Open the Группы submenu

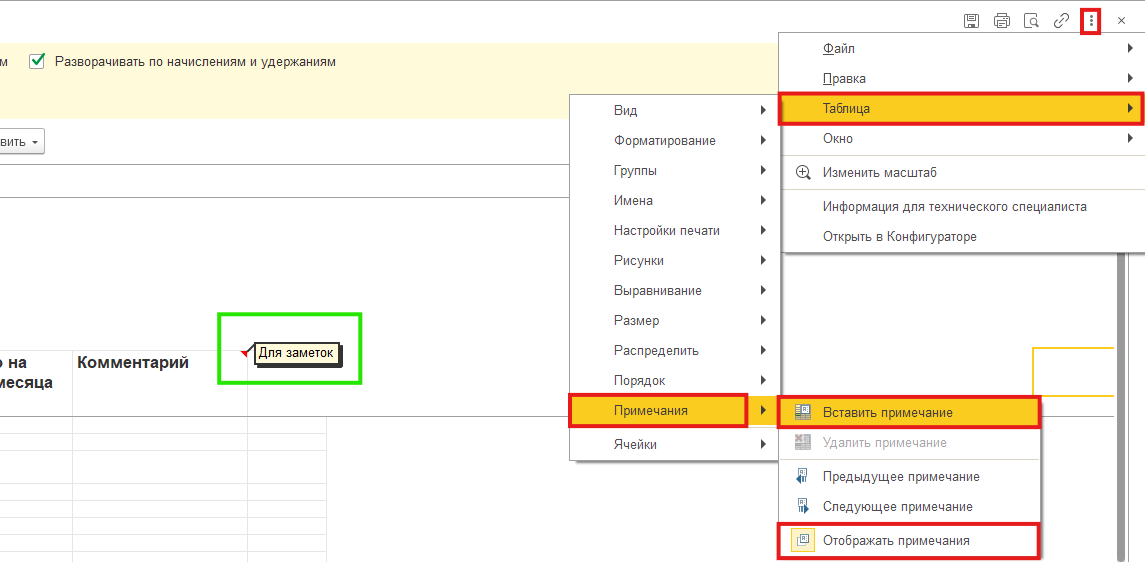(x=675, y=170)
